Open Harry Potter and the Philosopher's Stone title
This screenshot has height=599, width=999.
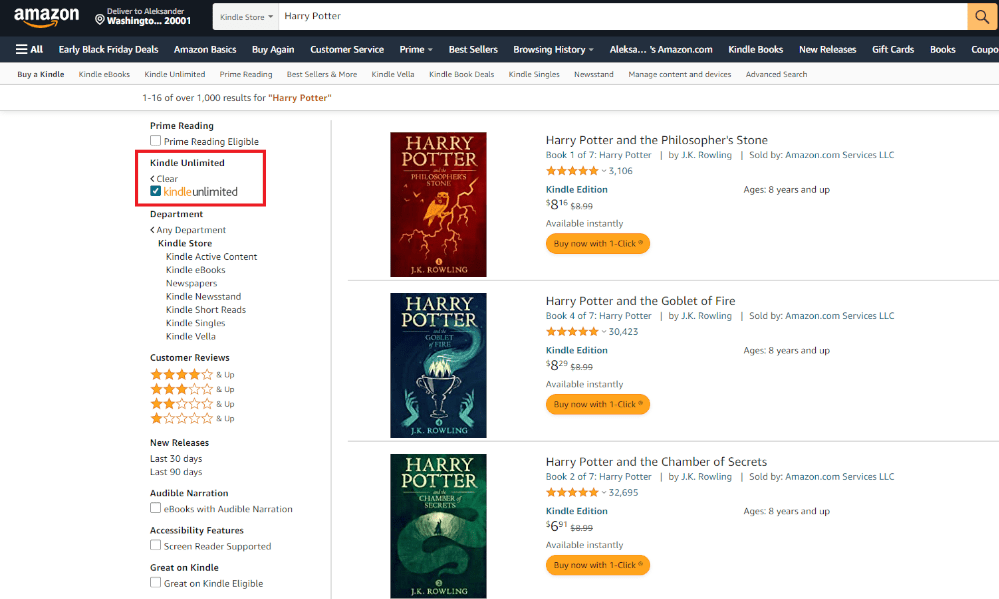coord(657,140)
